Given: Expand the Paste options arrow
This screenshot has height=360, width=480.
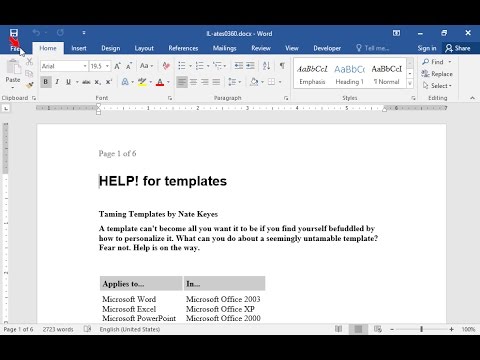Looking at the screenshot, I should pos(13,88).
